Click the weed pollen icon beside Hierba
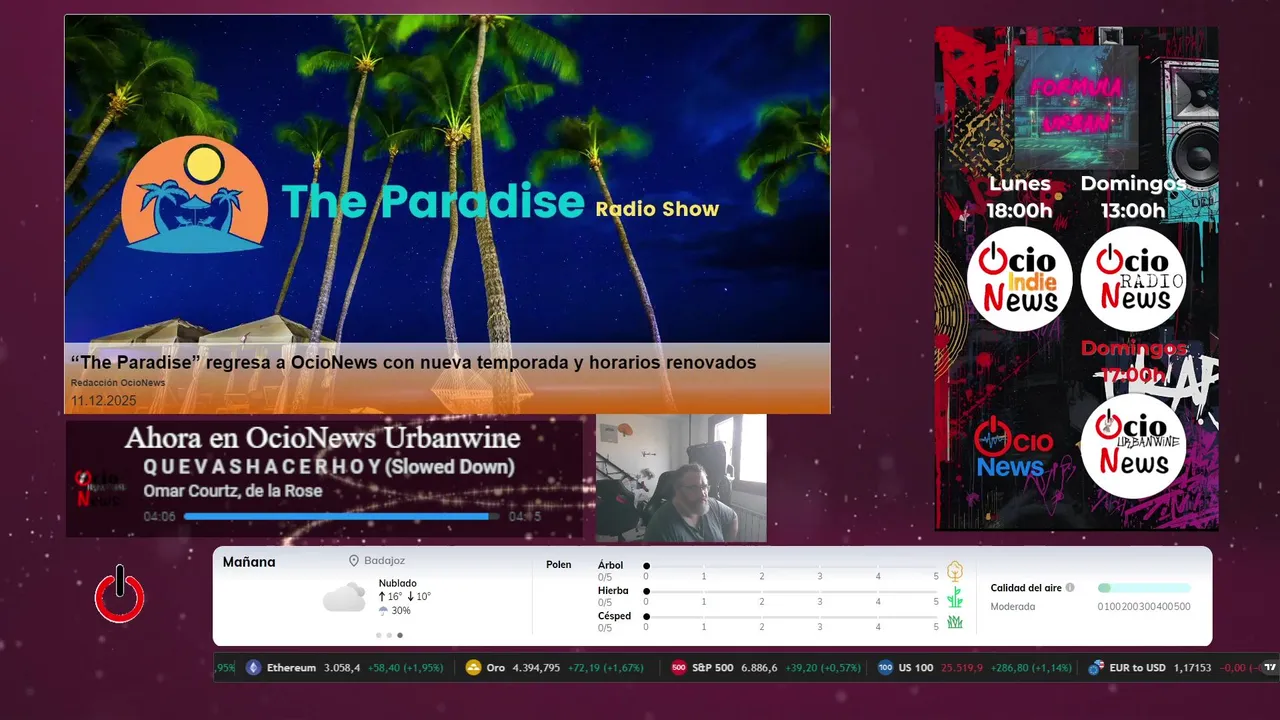This screenshot has width=1280, height=720. click(x=955, y=597)
